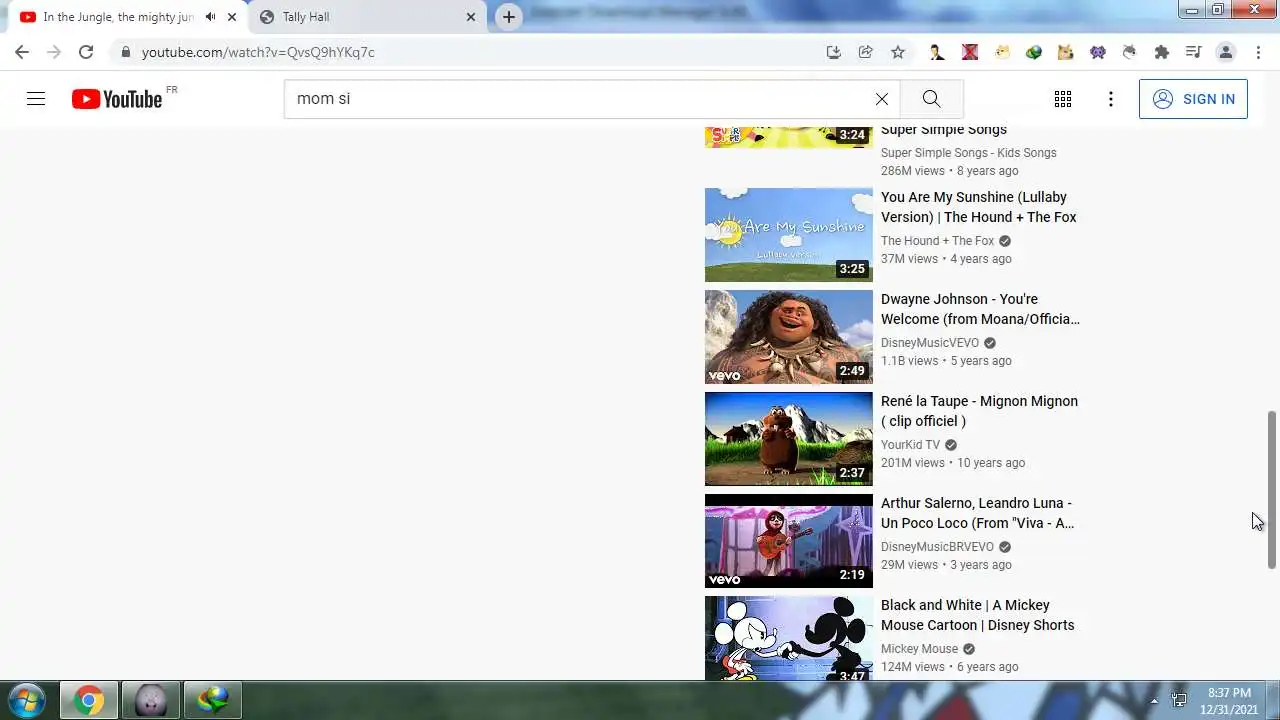
Task: Open Chrome profile avatar
Action: (x=1225, y=52)
